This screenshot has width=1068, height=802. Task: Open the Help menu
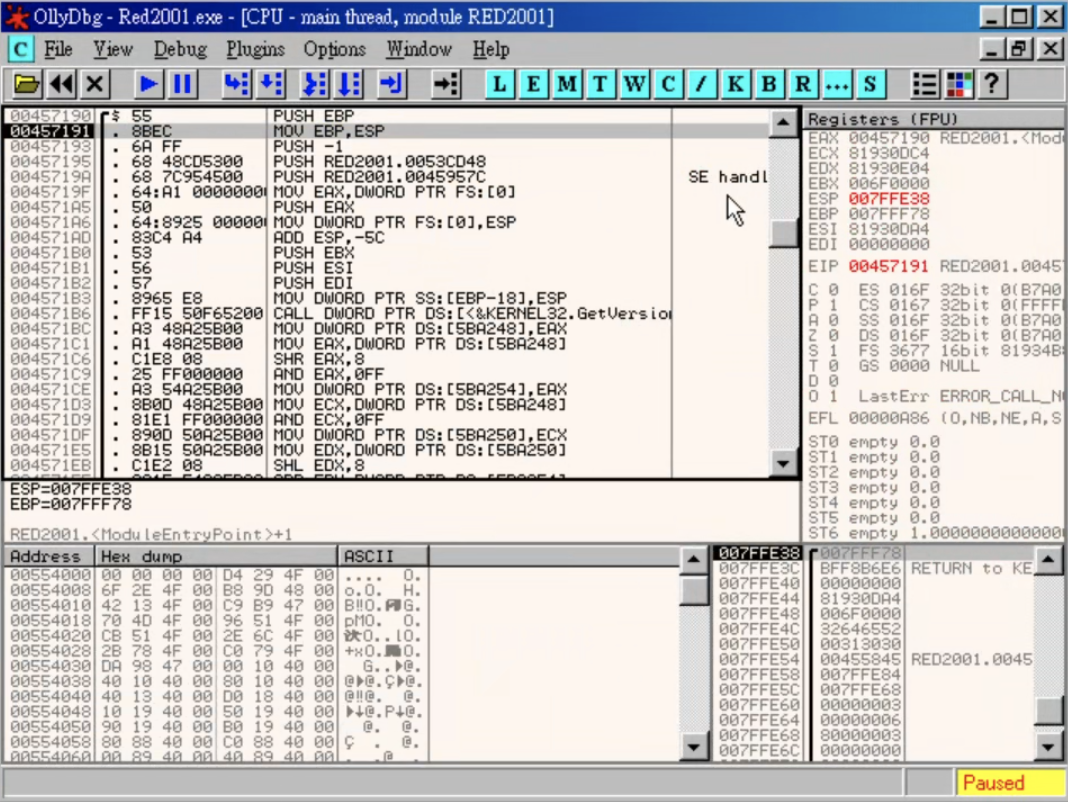pyautogui.click(x=491, y=49)
